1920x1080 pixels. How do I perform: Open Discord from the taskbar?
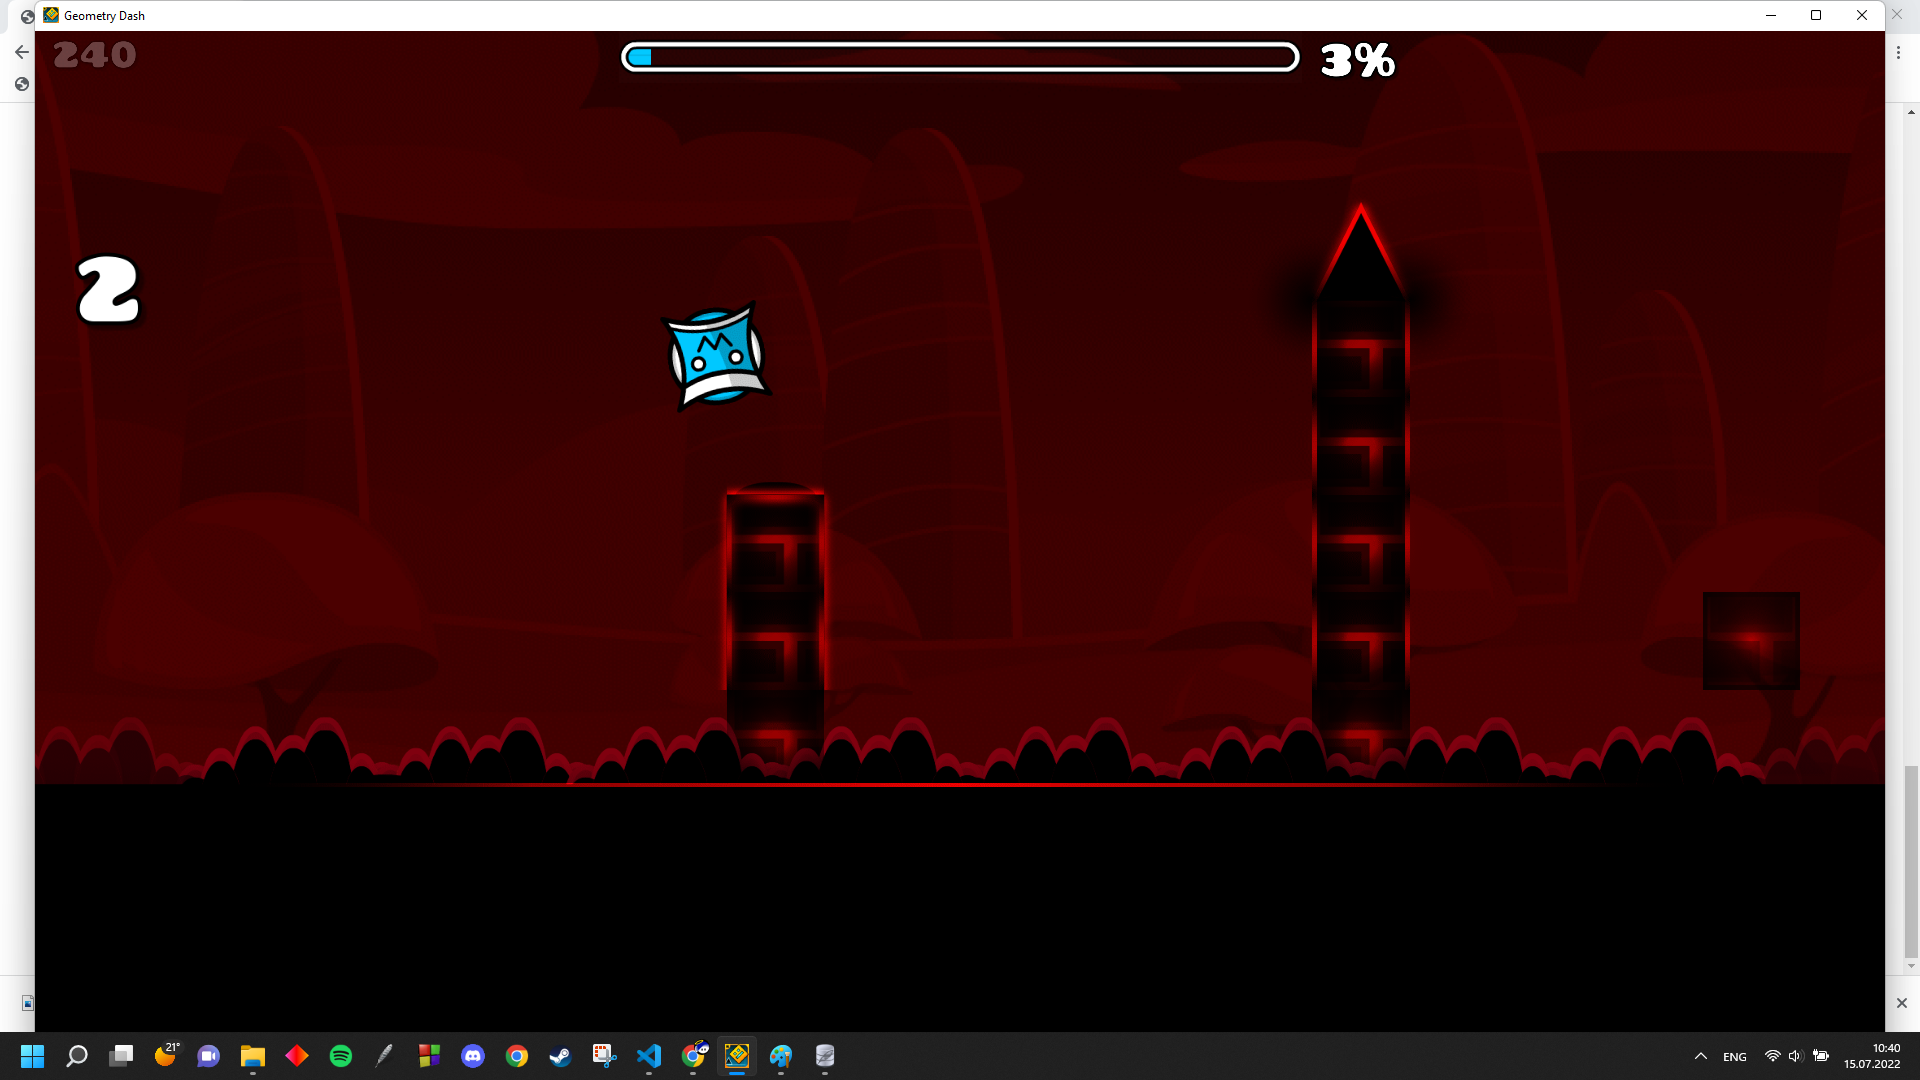pos(473,1056)
